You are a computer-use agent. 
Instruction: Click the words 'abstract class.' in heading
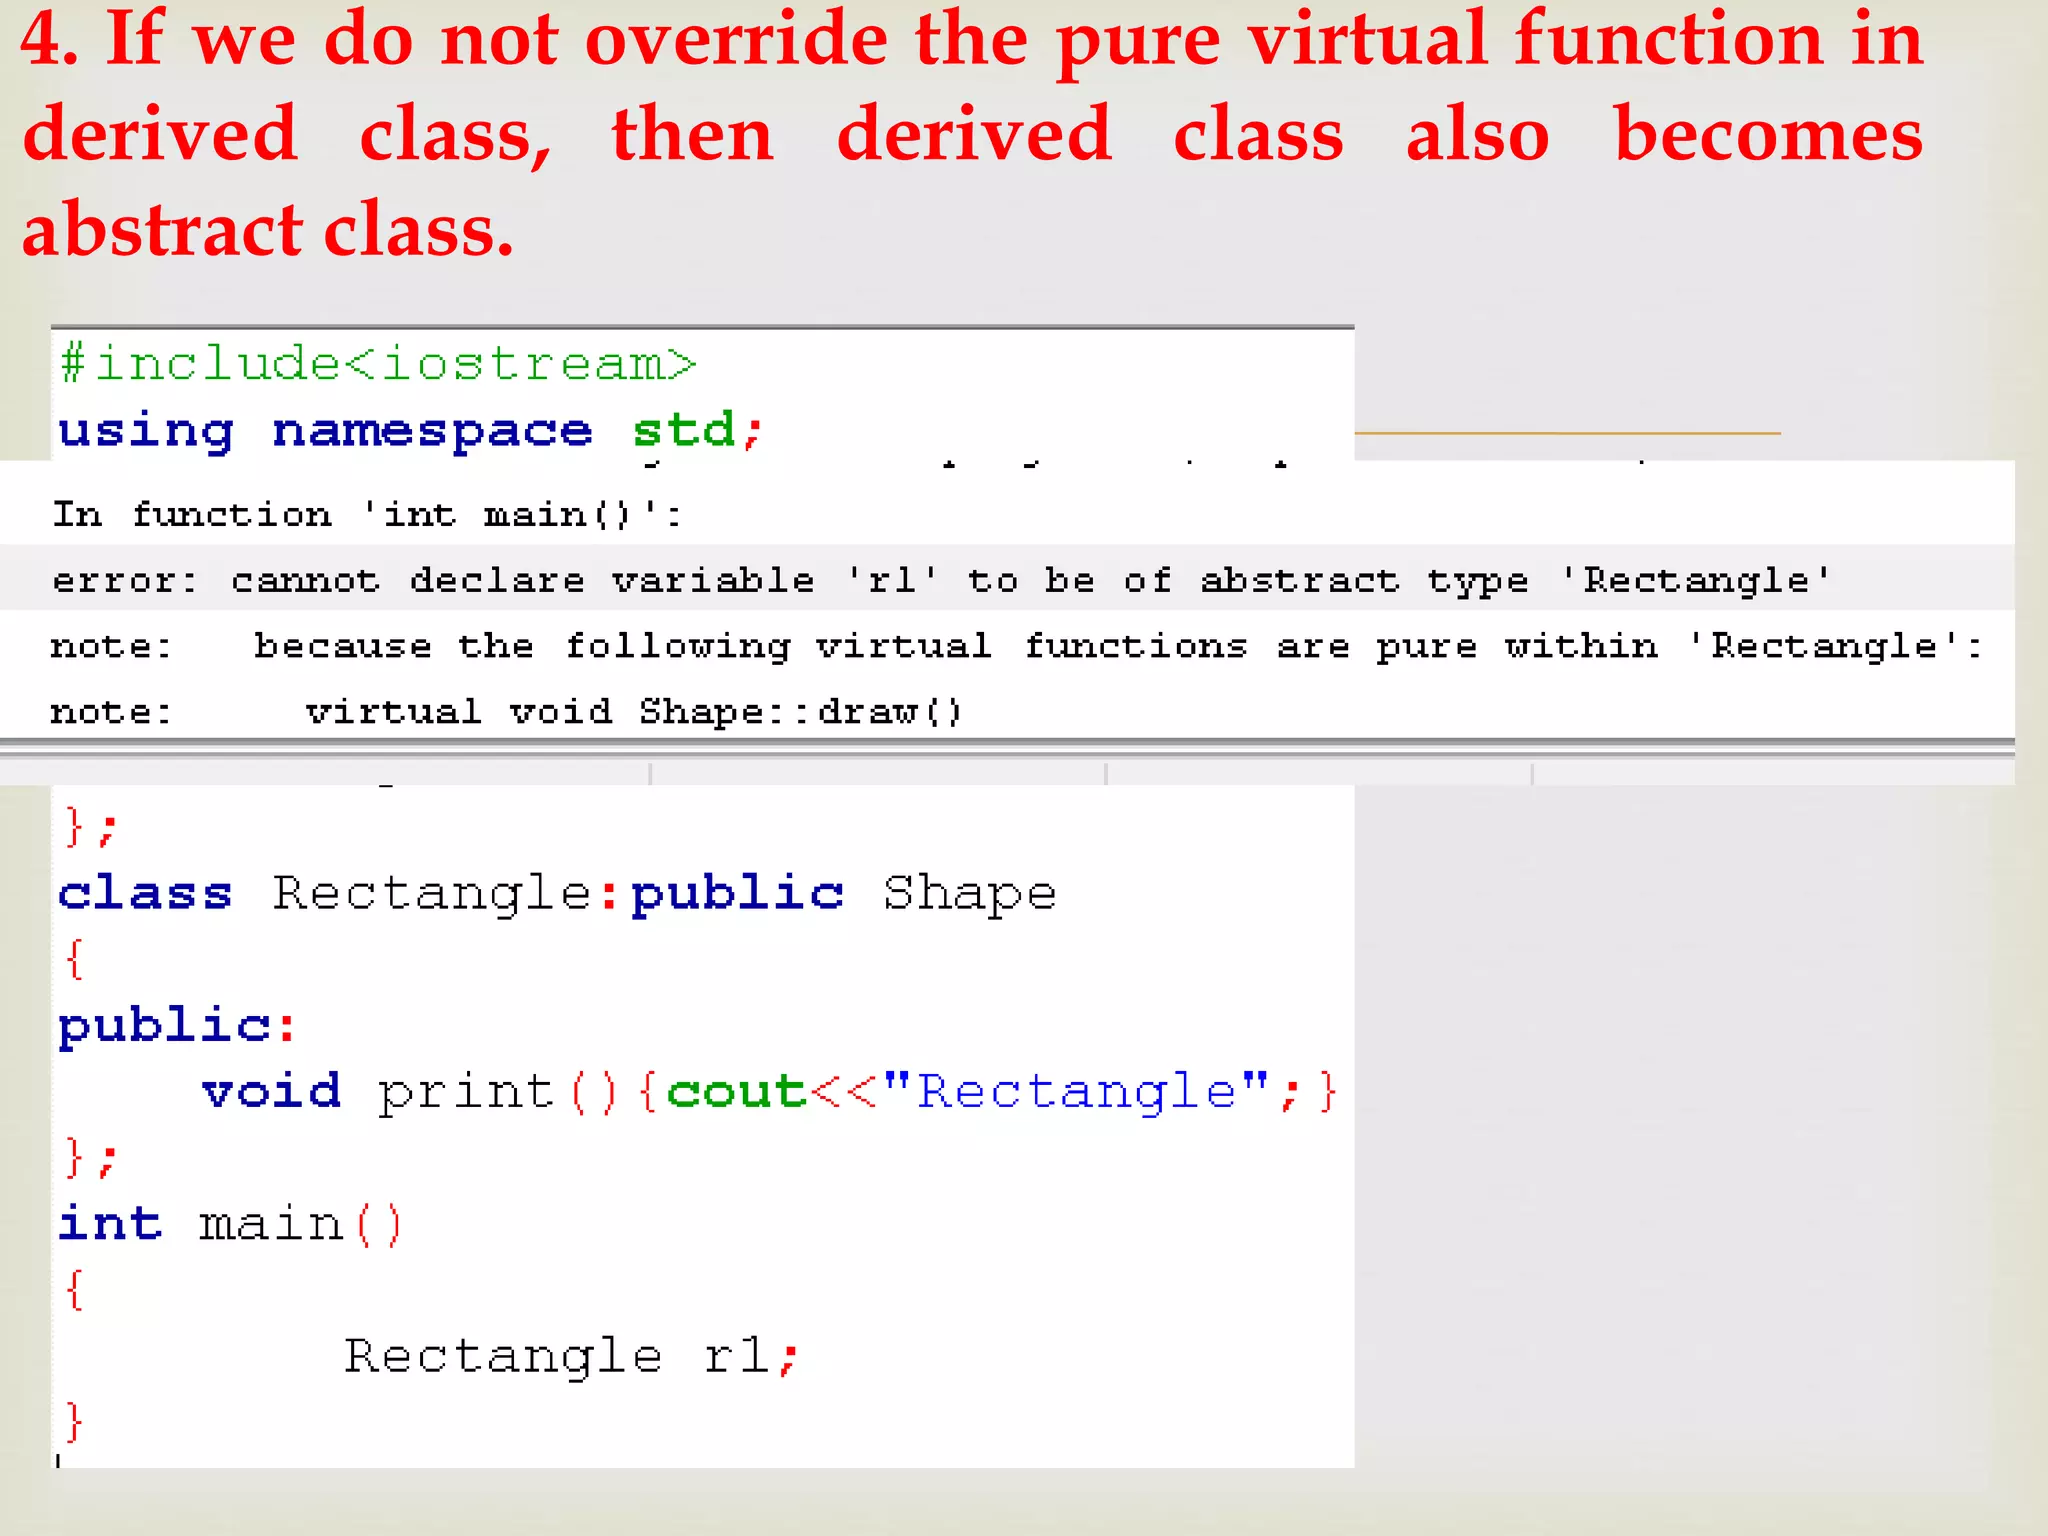268,230
